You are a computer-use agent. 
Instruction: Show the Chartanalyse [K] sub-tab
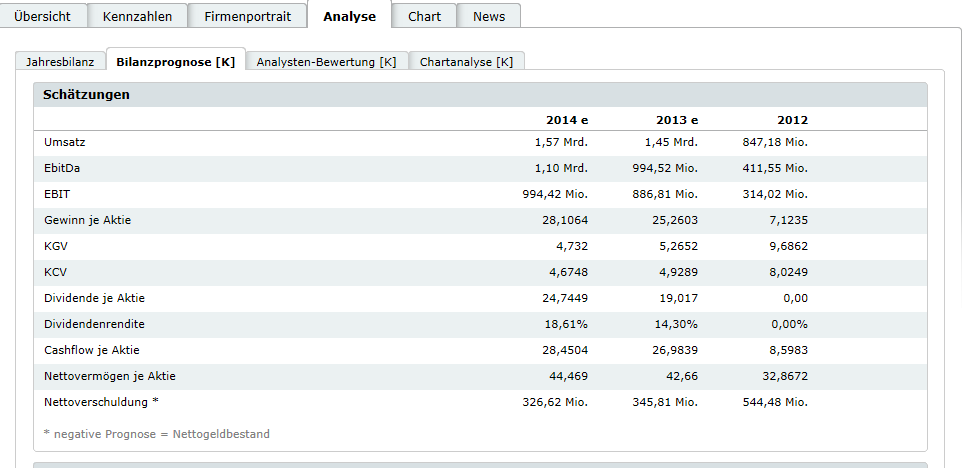(466, 62)
